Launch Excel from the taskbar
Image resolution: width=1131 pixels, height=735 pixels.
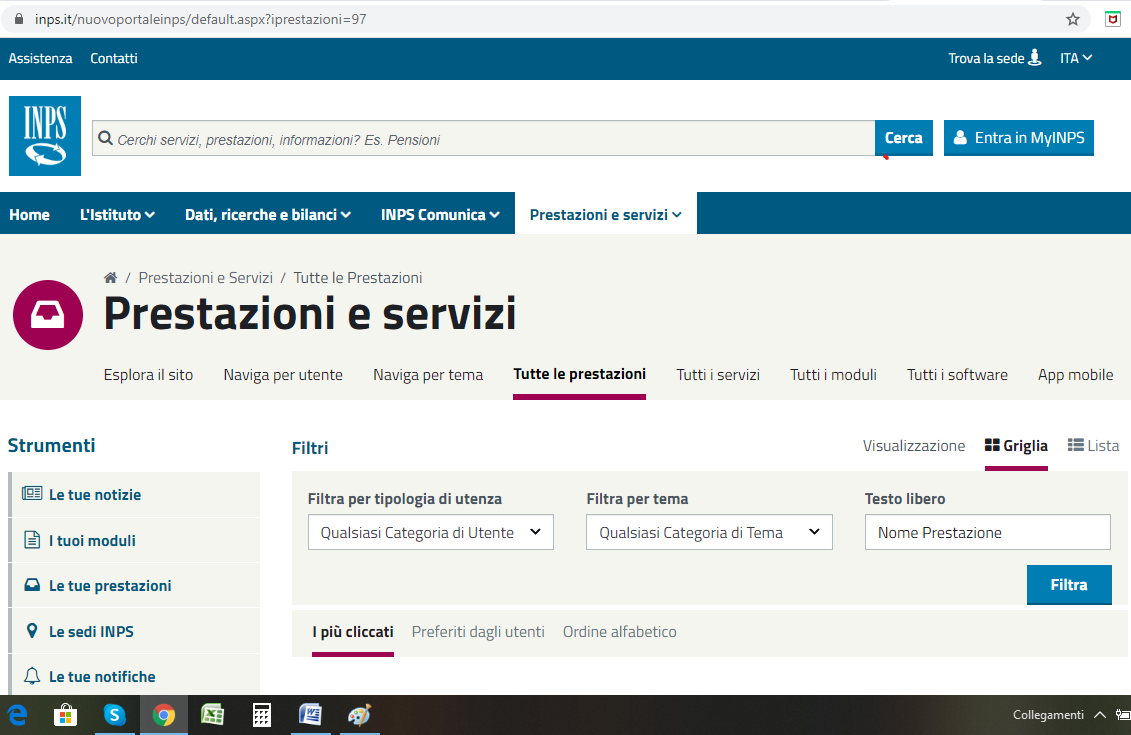tap(212, 715)
